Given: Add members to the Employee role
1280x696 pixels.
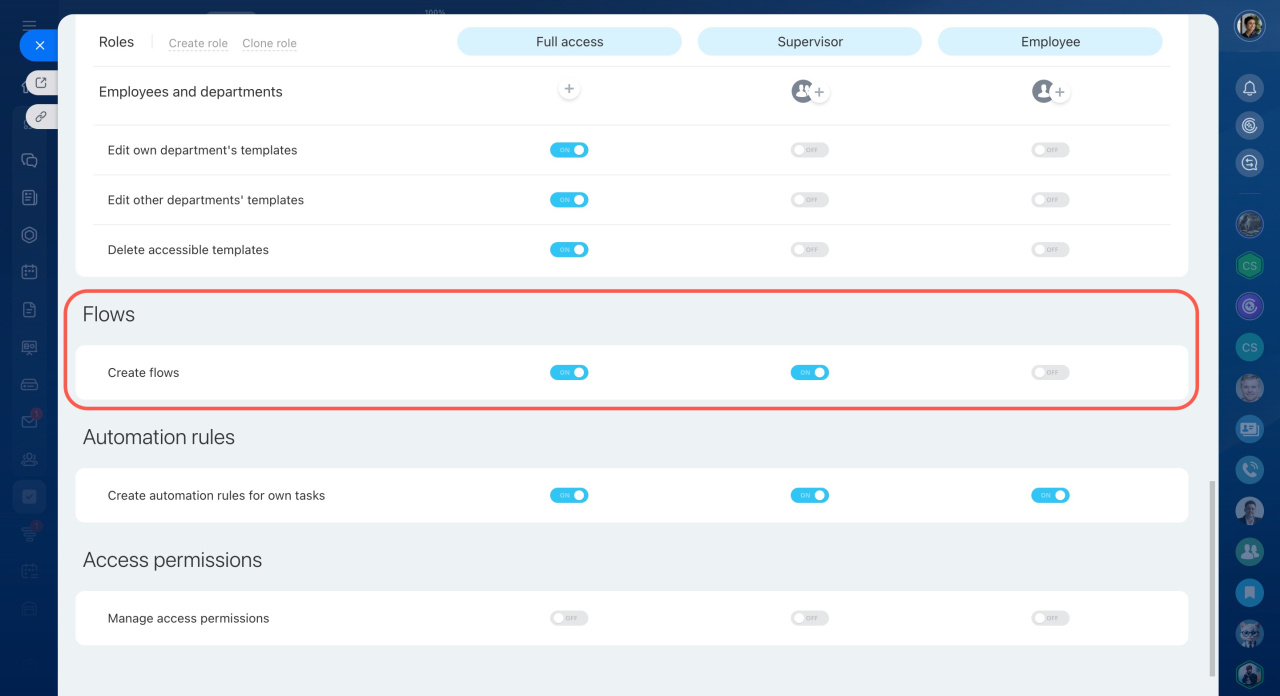Looking at the screenshot, I should (1059, 93).
